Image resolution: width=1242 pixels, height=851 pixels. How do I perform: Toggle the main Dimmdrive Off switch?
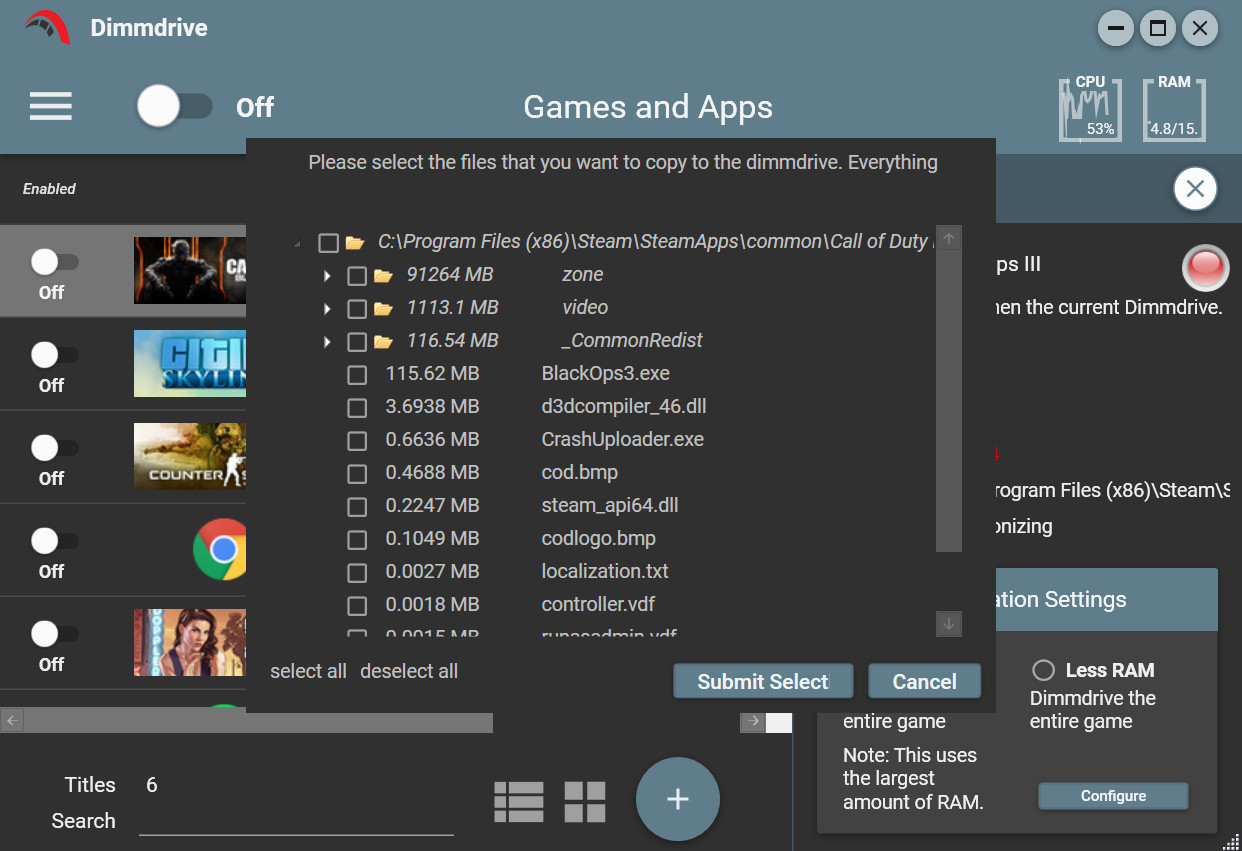pyautogui.click(x=176, y=107)
